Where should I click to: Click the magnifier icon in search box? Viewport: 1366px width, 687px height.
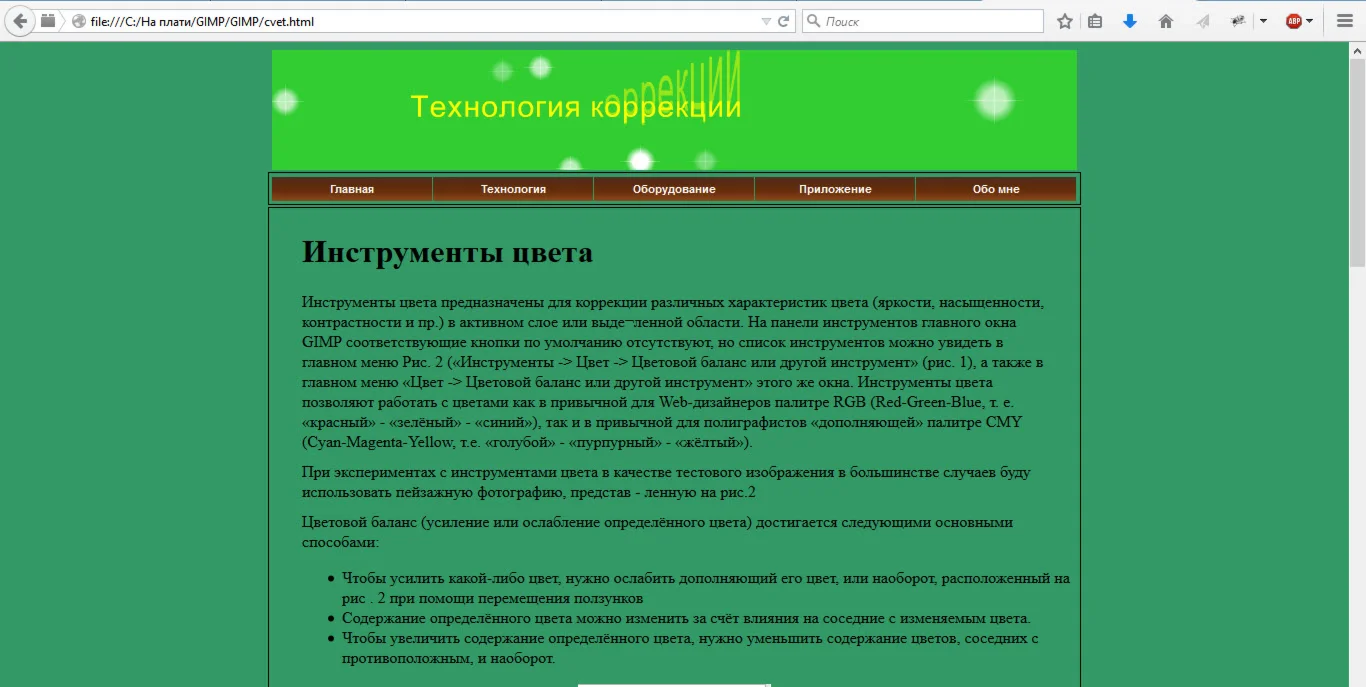(x=813, y=21)
